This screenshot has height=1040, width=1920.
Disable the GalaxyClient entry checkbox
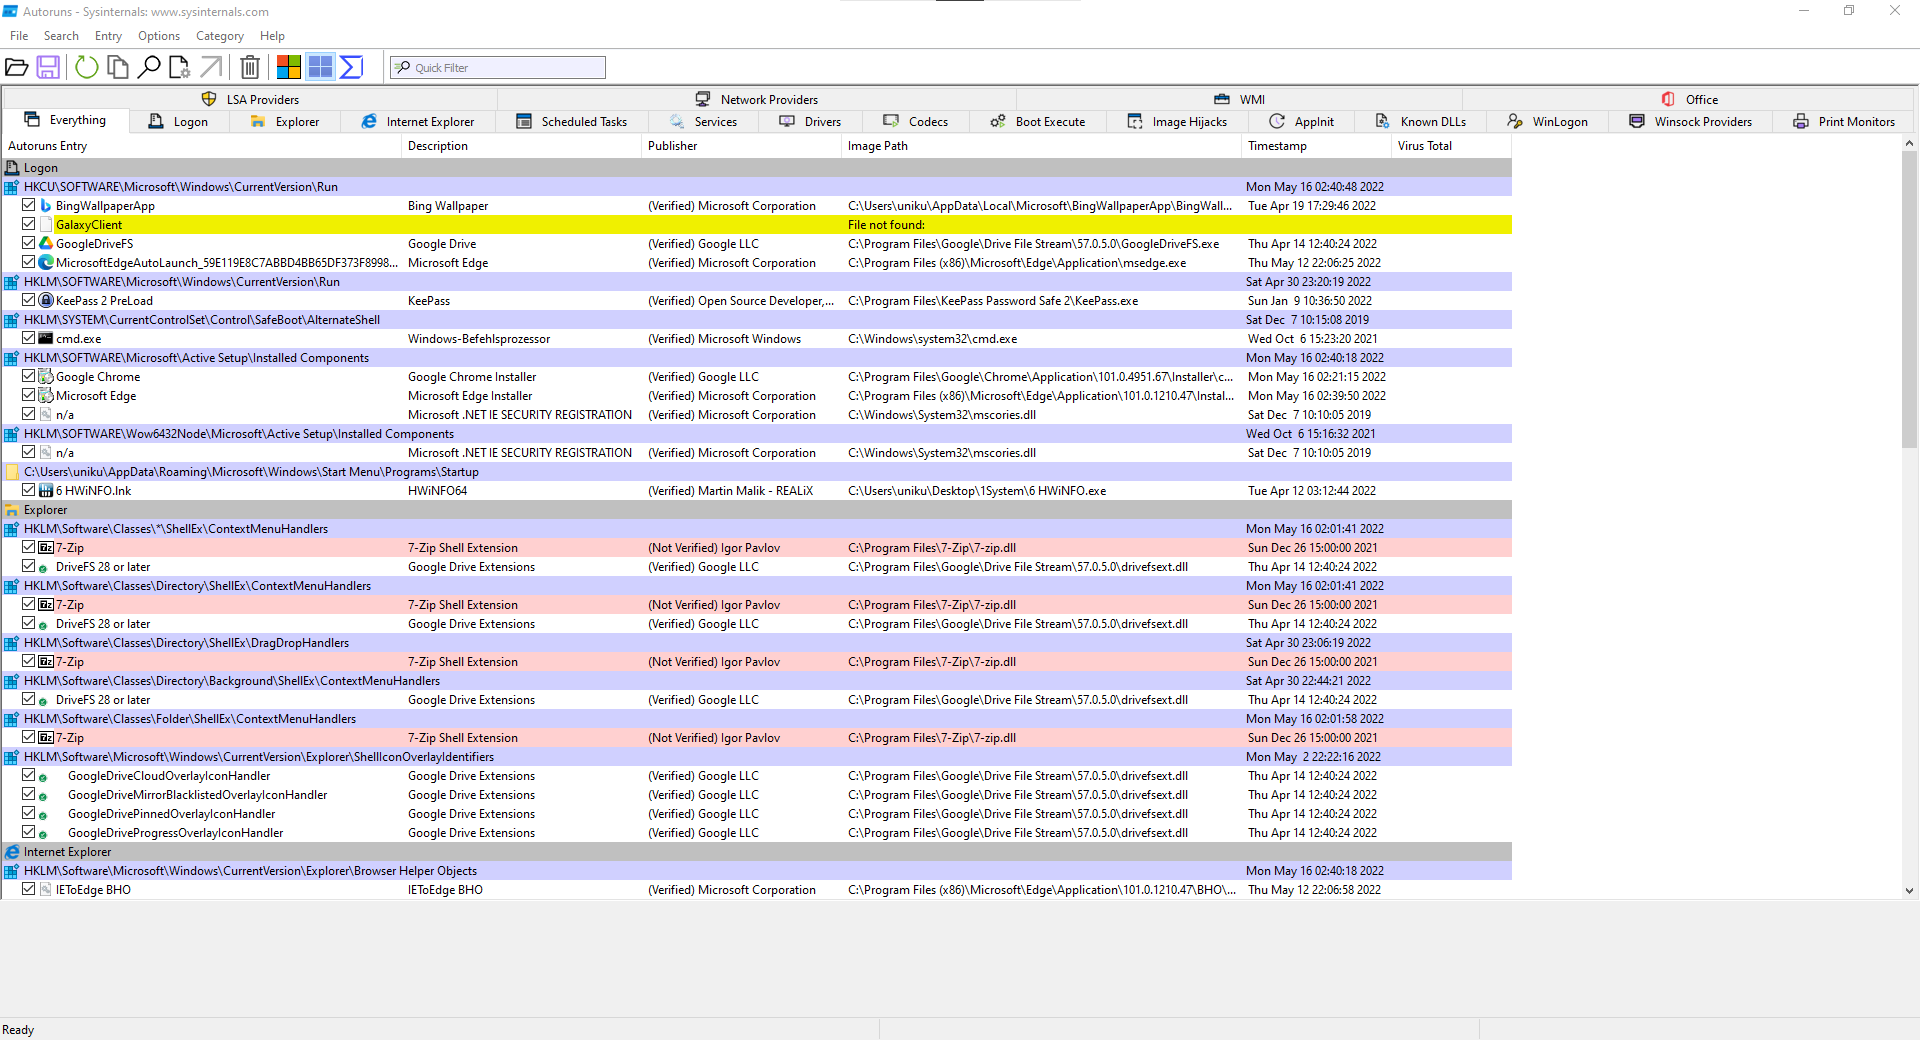click(29, 224)
